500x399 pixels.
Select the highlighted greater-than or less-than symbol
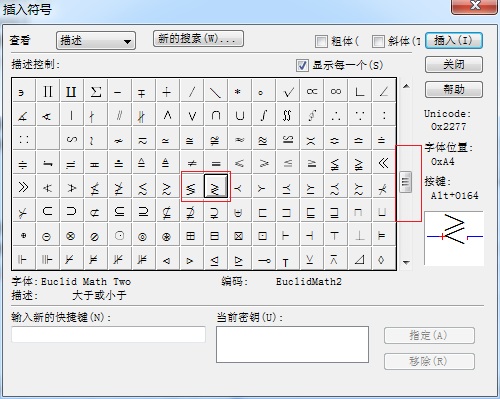216,187
